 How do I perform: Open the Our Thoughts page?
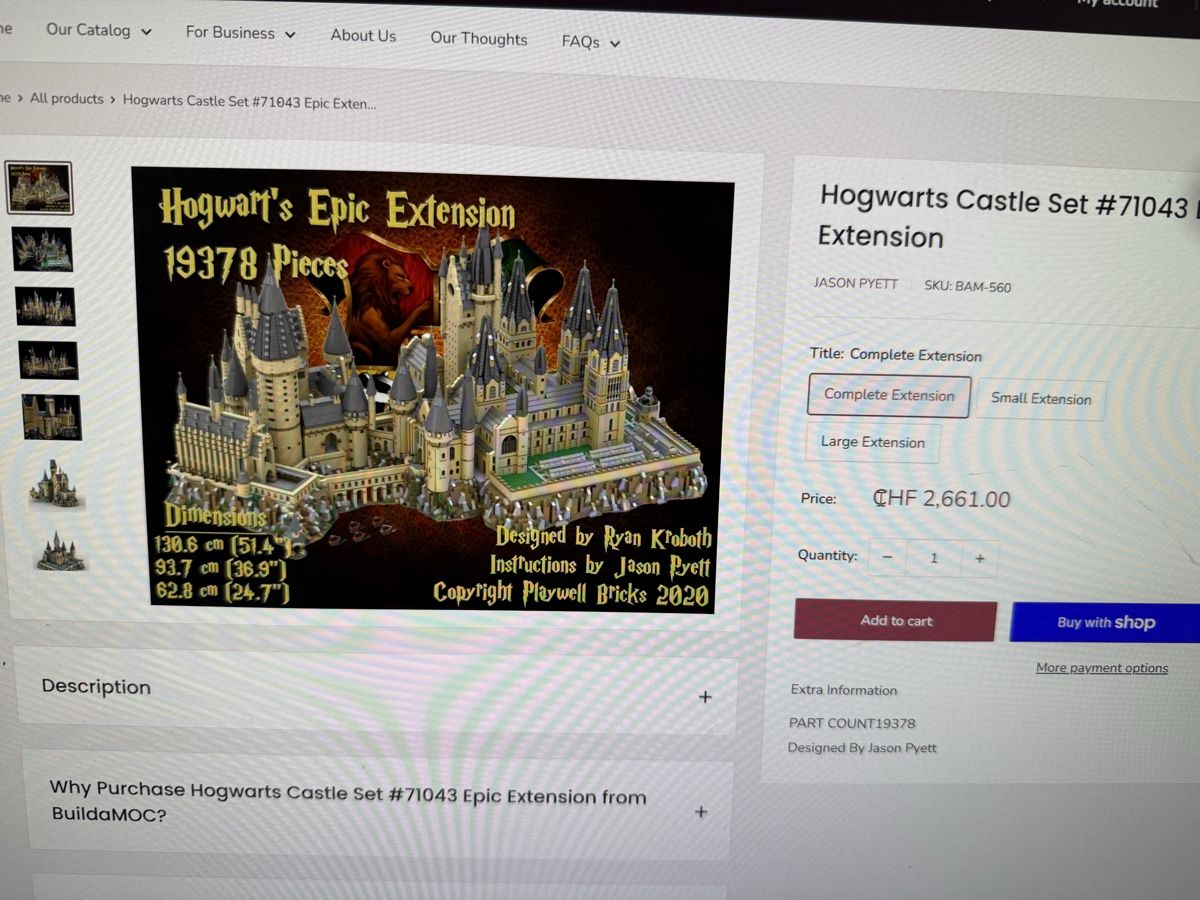pyautogui.click(x=478, y=38)
